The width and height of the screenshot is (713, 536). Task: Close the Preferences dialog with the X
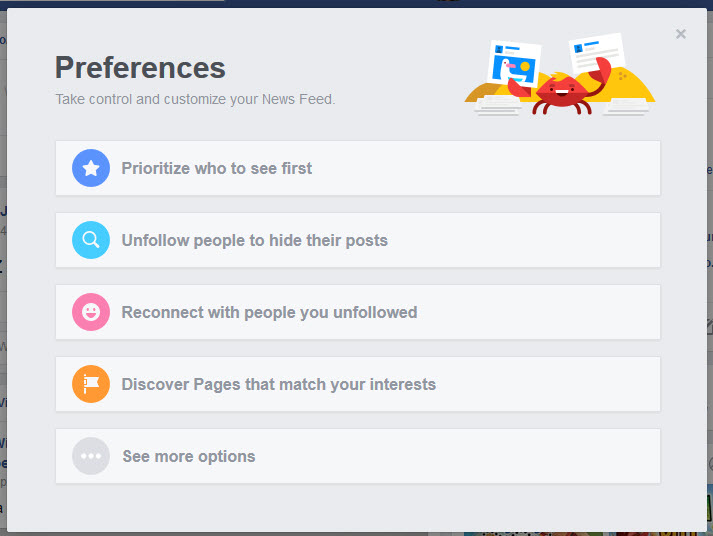pyautogui.click(x=681, y=34)
